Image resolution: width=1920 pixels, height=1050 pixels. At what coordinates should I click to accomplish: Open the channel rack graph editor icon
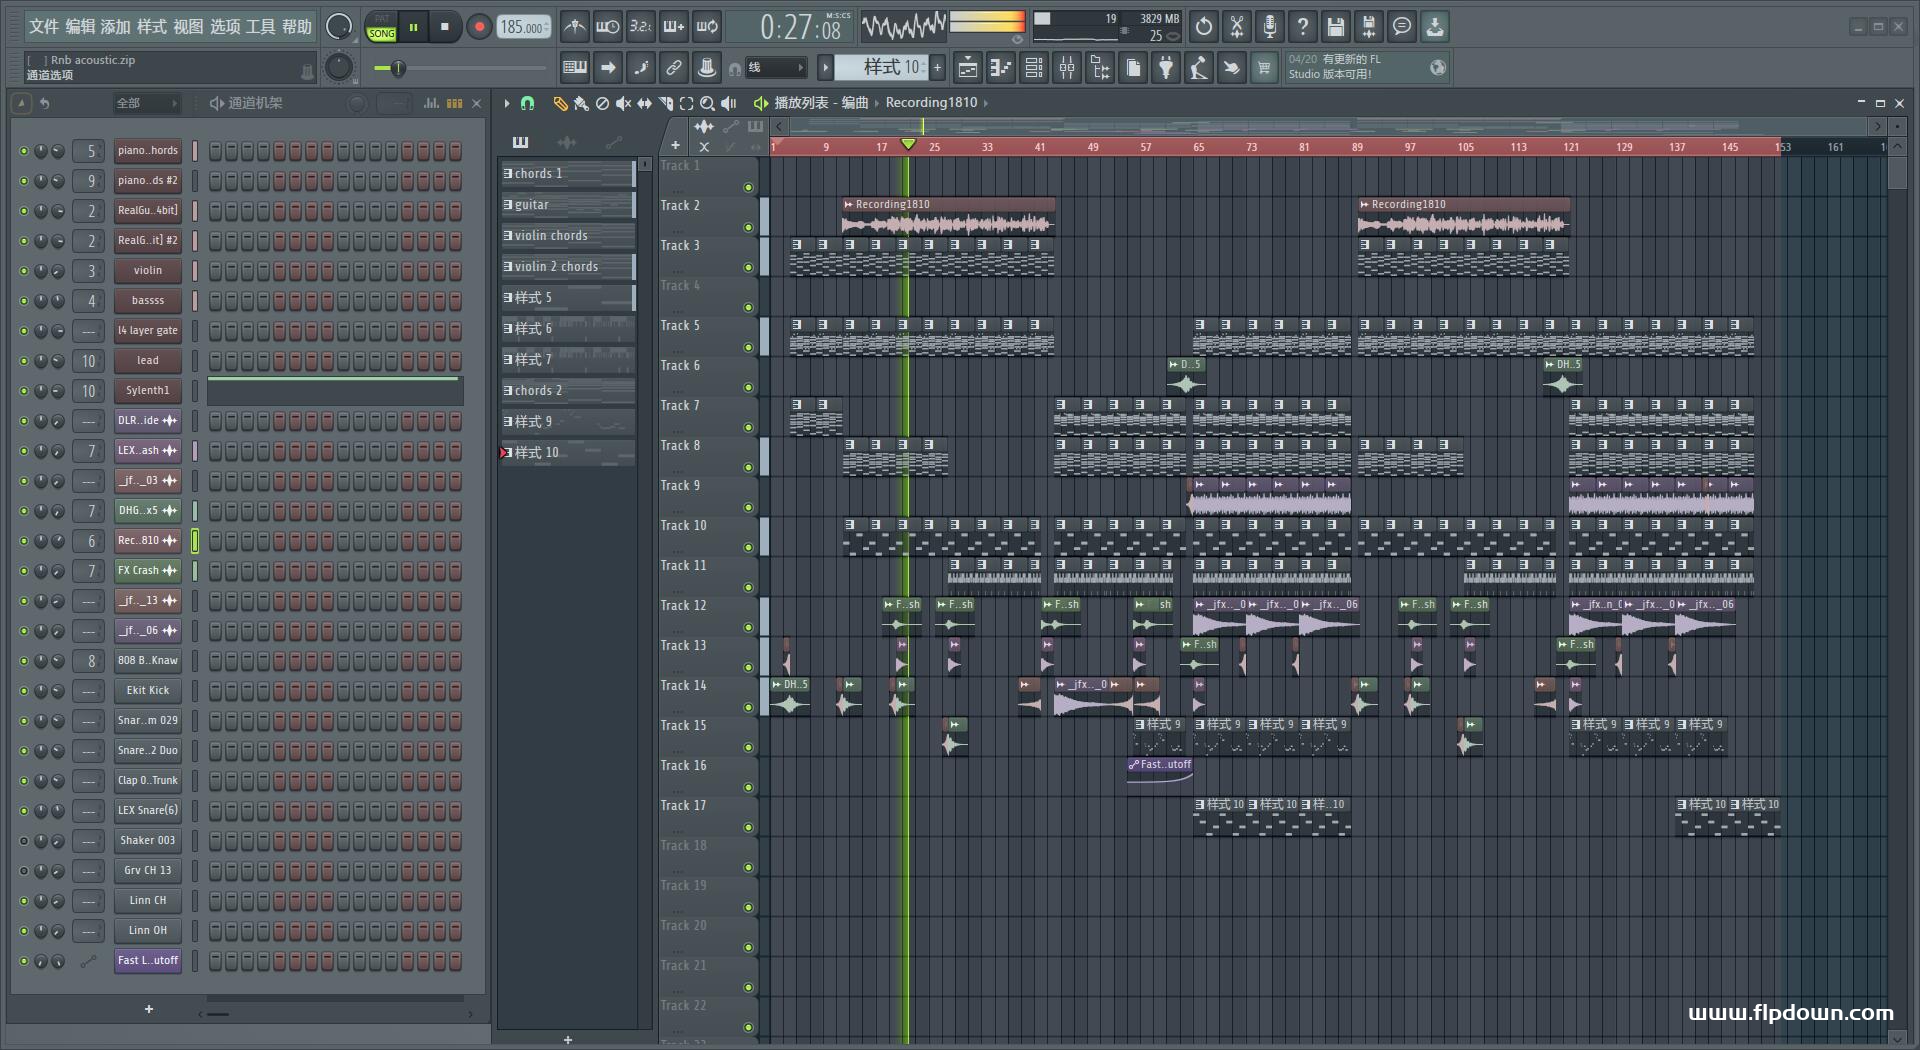coord(431,103)
